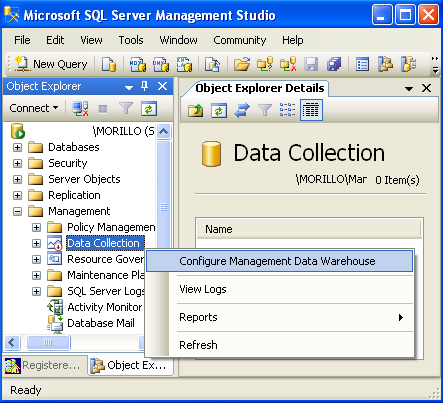Toggle the list view button in Details toolbar

tap(287, 110)
